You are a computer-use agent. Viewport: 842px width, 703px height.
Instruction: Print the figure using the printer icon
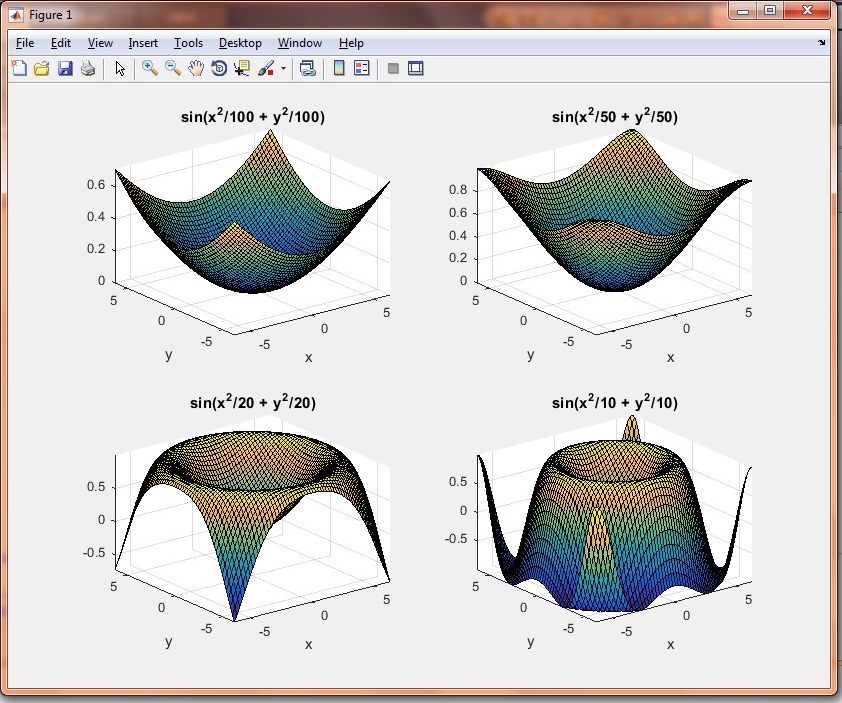(88, 68)
